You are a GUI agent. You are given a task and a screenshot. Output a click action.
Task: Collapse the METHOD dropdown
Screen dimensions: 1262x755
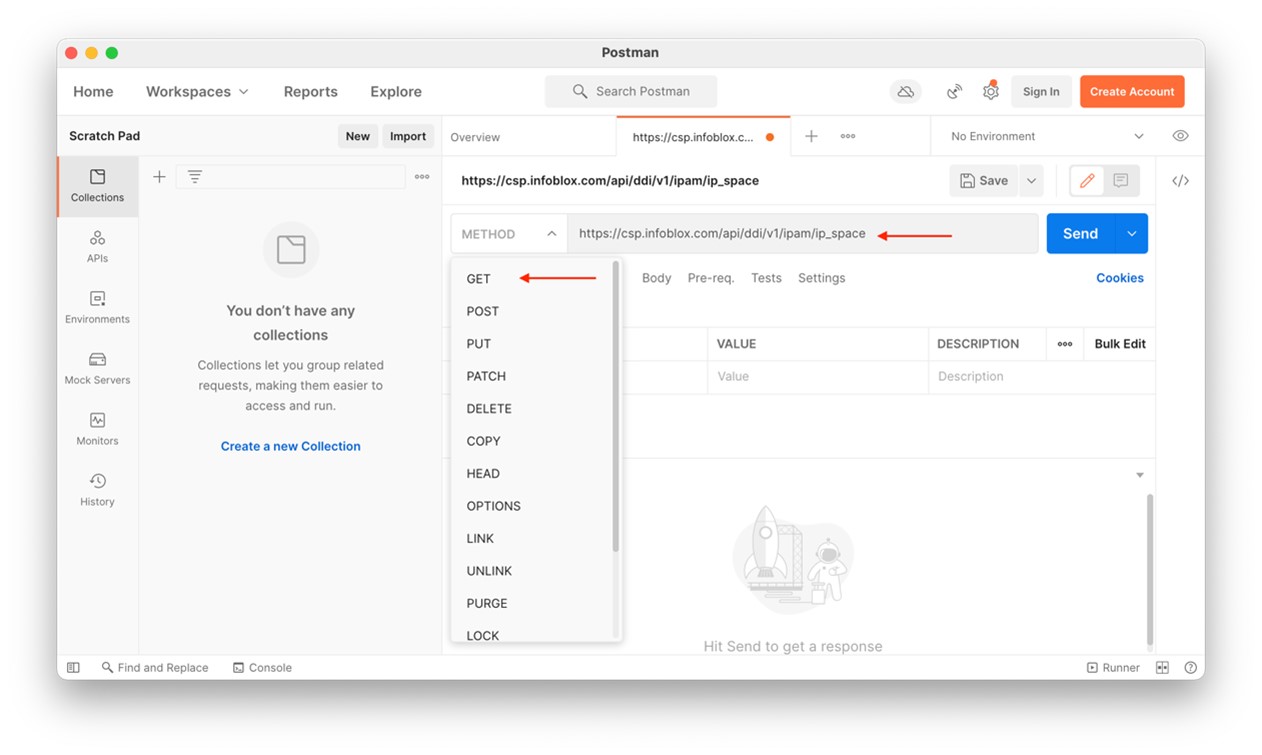point(509,234)
